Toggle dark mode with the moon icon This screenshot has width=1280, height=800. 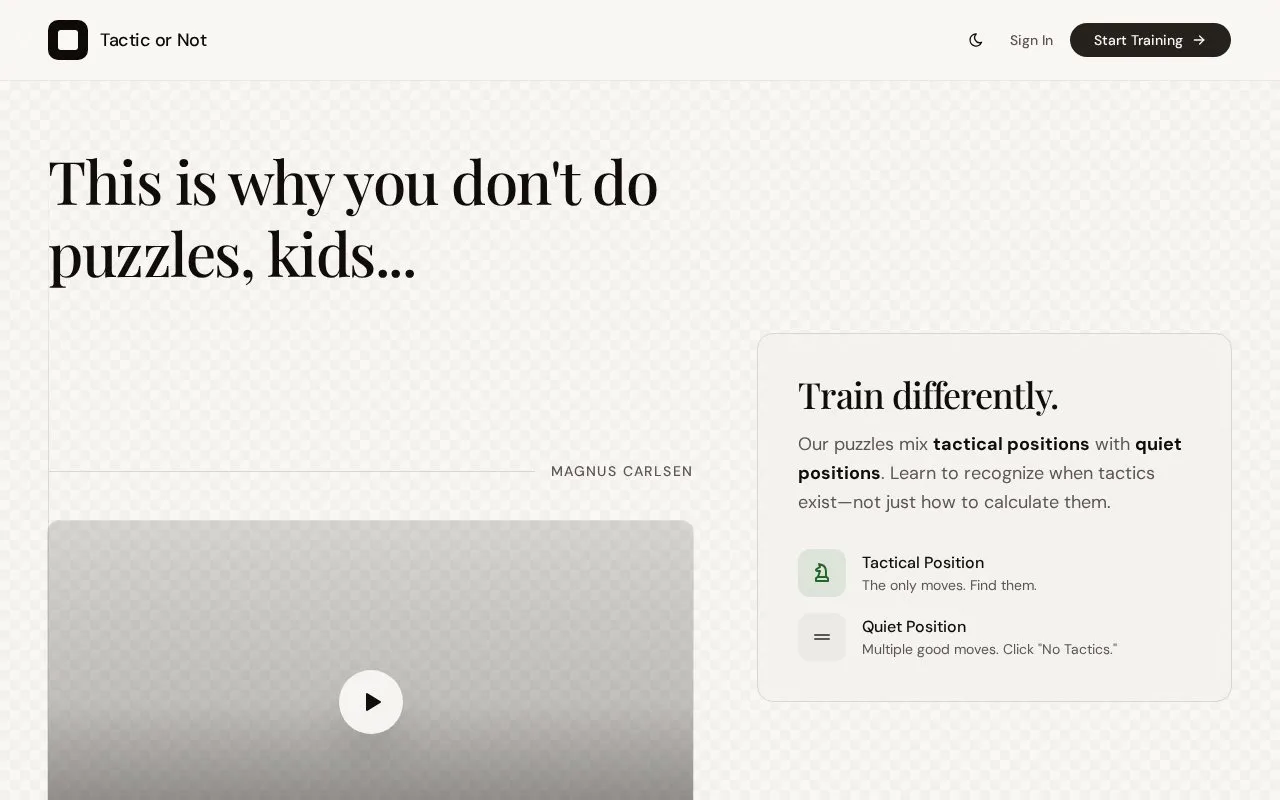(976, 40)
